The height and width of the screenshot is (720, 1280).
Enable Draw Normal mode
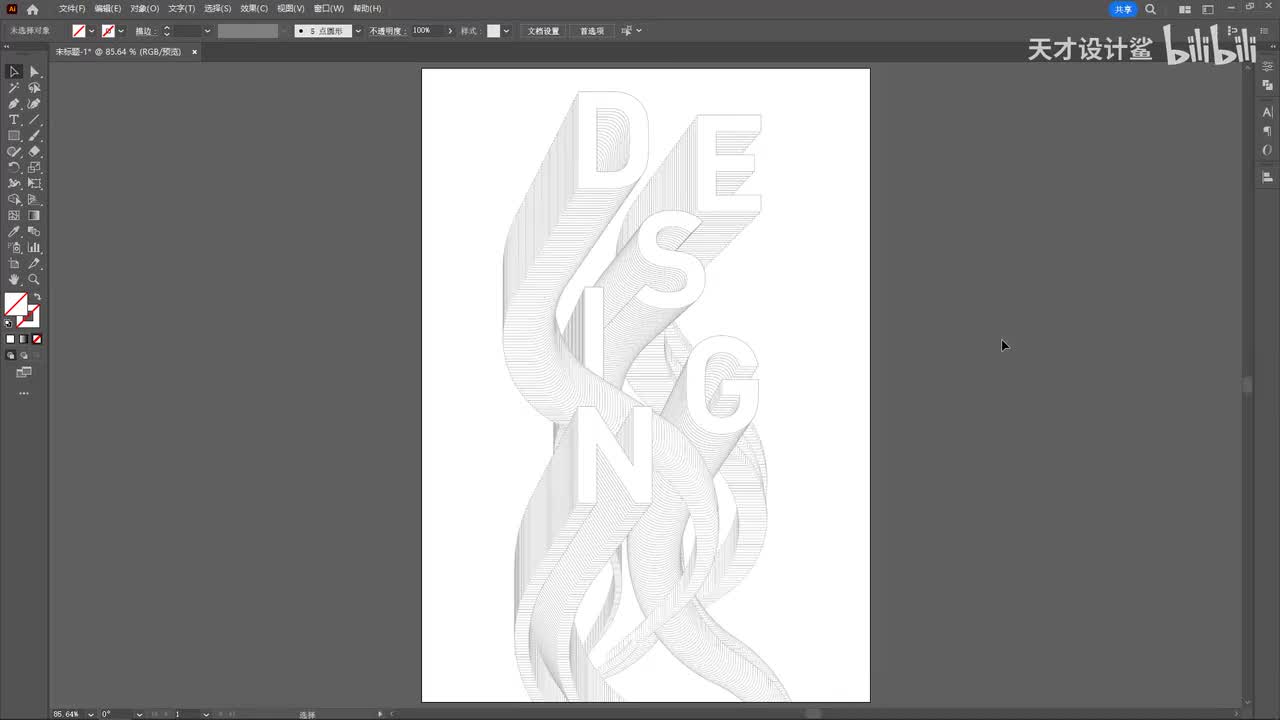click(x=11, y=355)
